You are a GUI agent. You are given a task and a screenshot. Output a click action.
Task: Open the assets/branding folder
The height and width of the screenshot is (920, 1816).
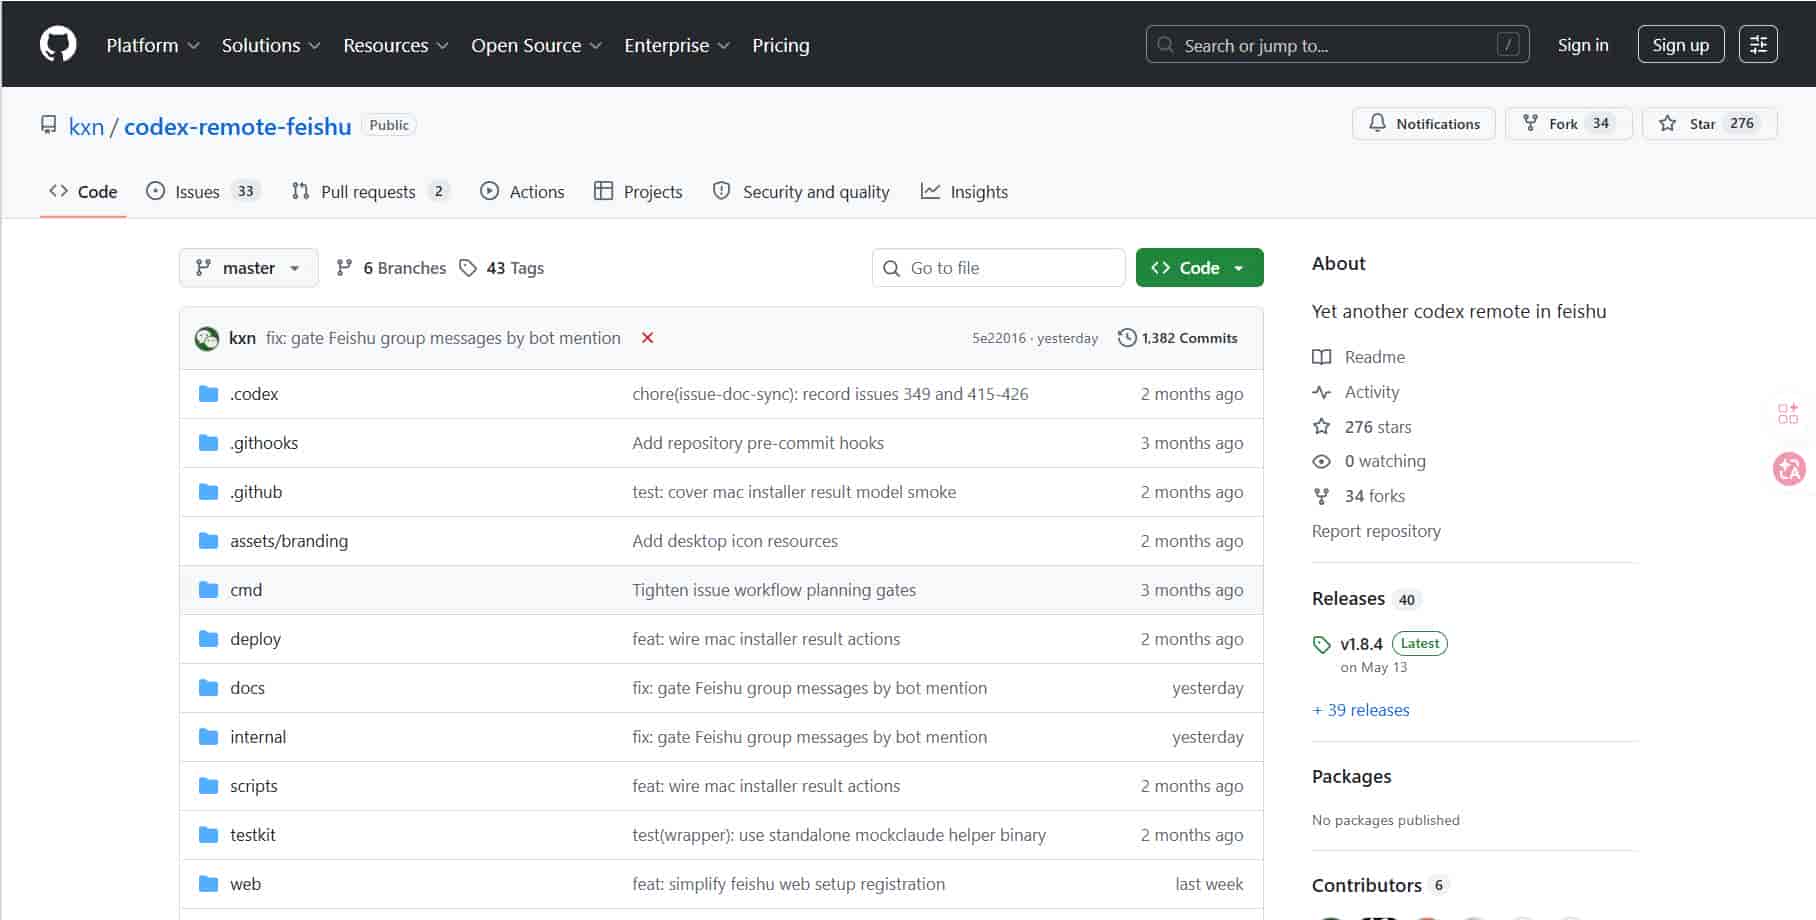click(289, 541)
